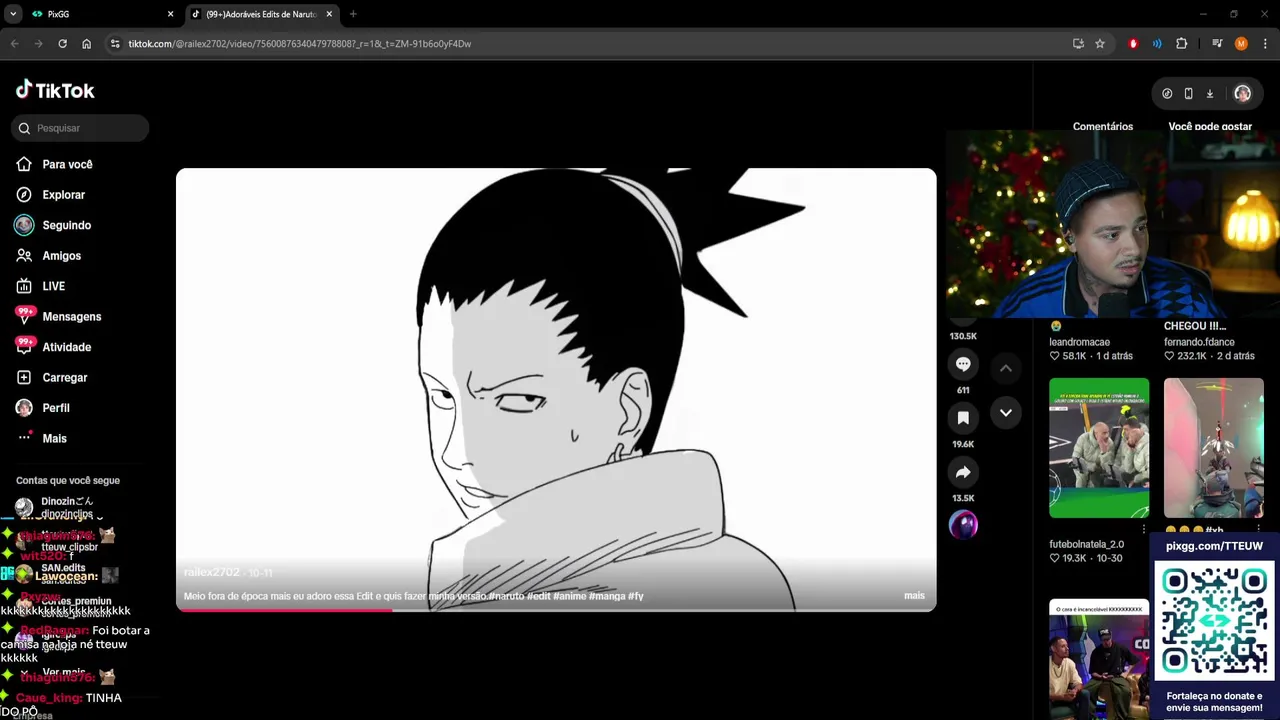Click the share arrow icon
1280x720 pixels.
(963, 472)
